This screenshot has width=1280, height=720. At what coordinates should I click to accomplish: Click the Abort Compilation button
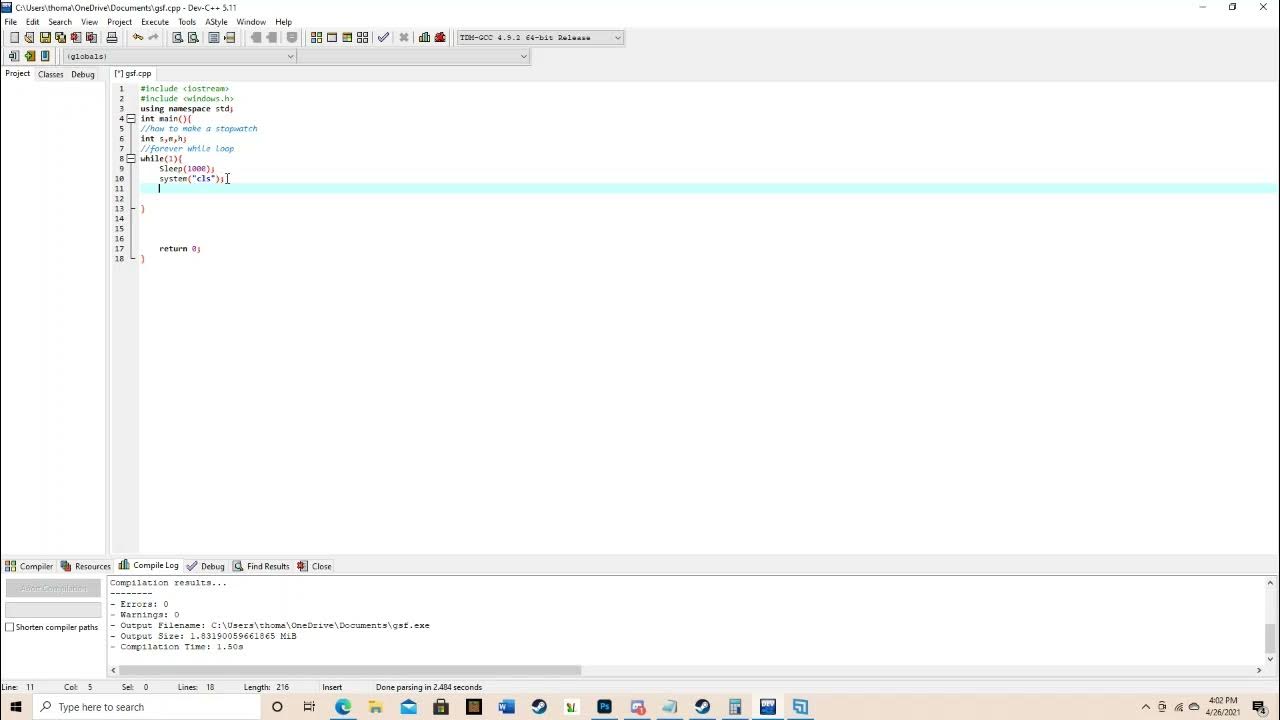(53, 588)
